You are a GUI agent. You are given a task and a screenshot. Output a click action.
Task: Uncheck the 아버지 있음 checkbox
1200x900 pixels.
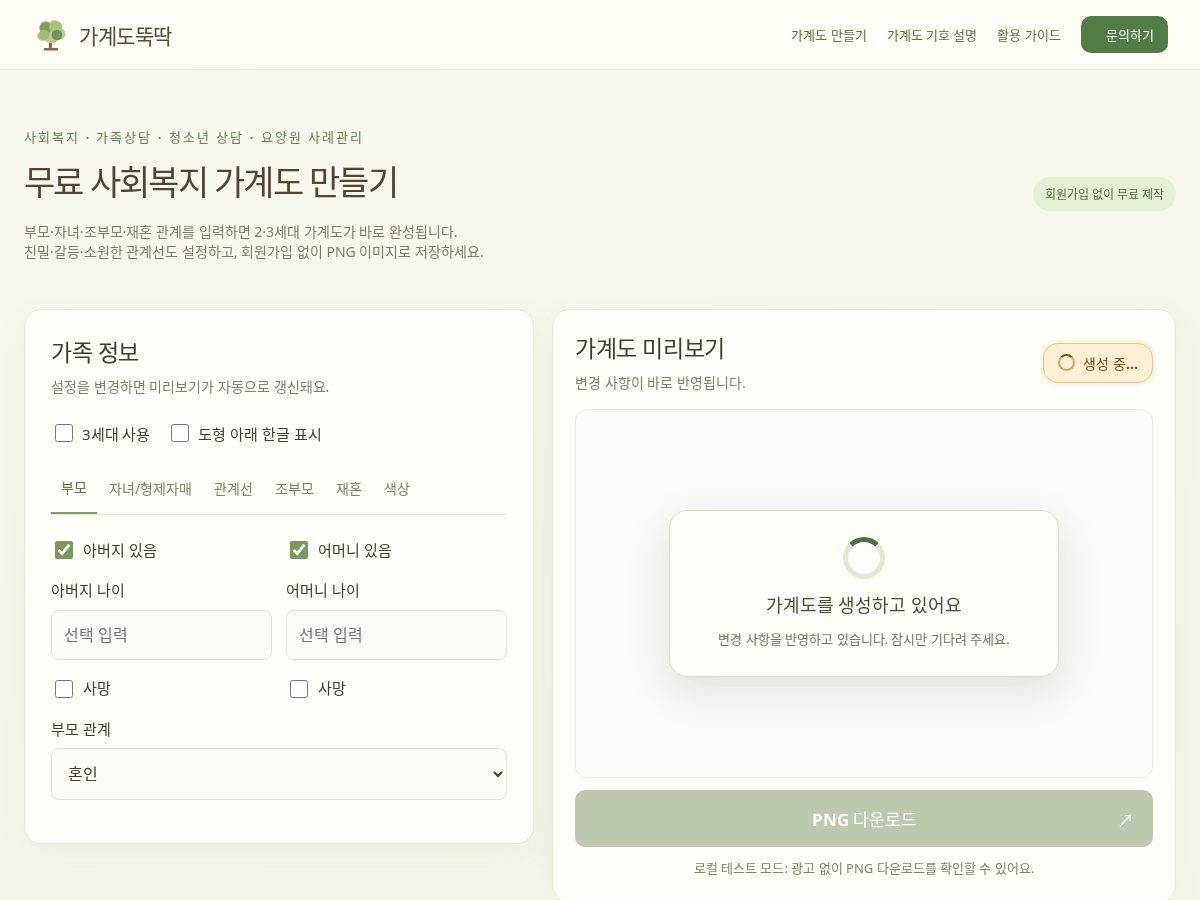64,550
